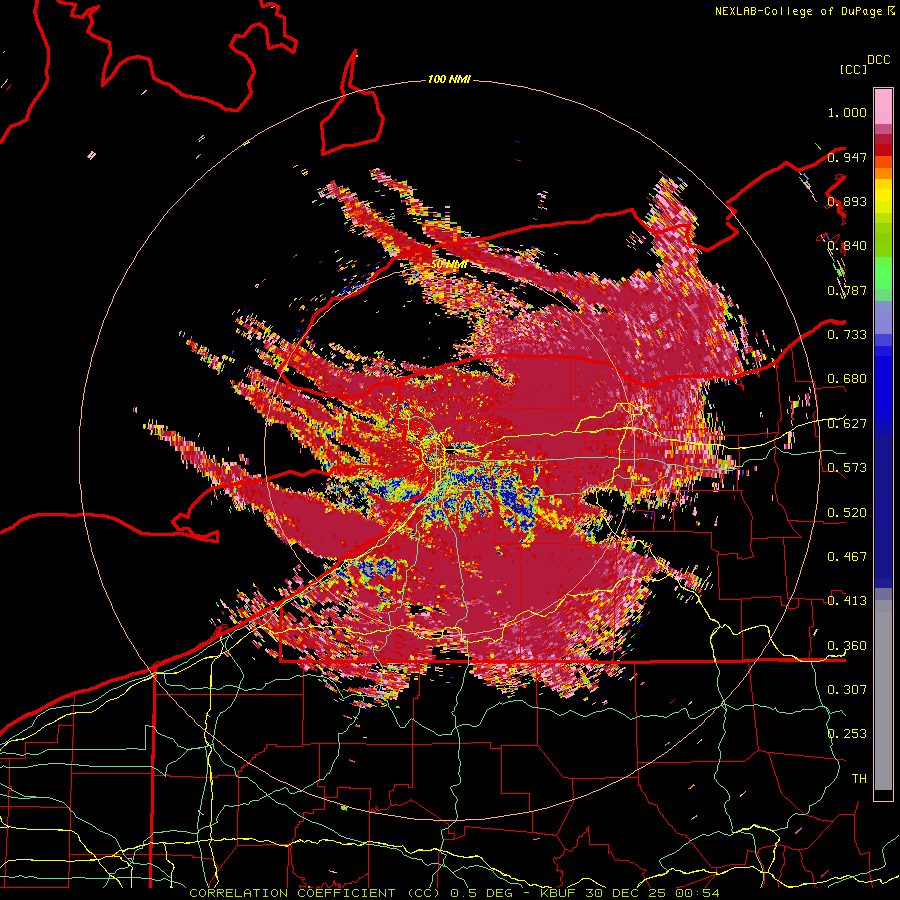Click the light pink segment at the top of the color bar
This screenshot has width=900, height=900.
click(x=883, y=106)
